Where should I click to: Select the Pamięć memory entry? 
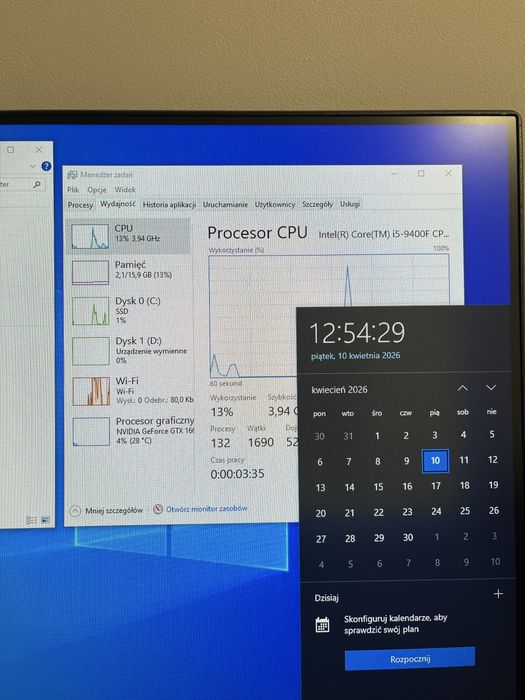[129, 271]
